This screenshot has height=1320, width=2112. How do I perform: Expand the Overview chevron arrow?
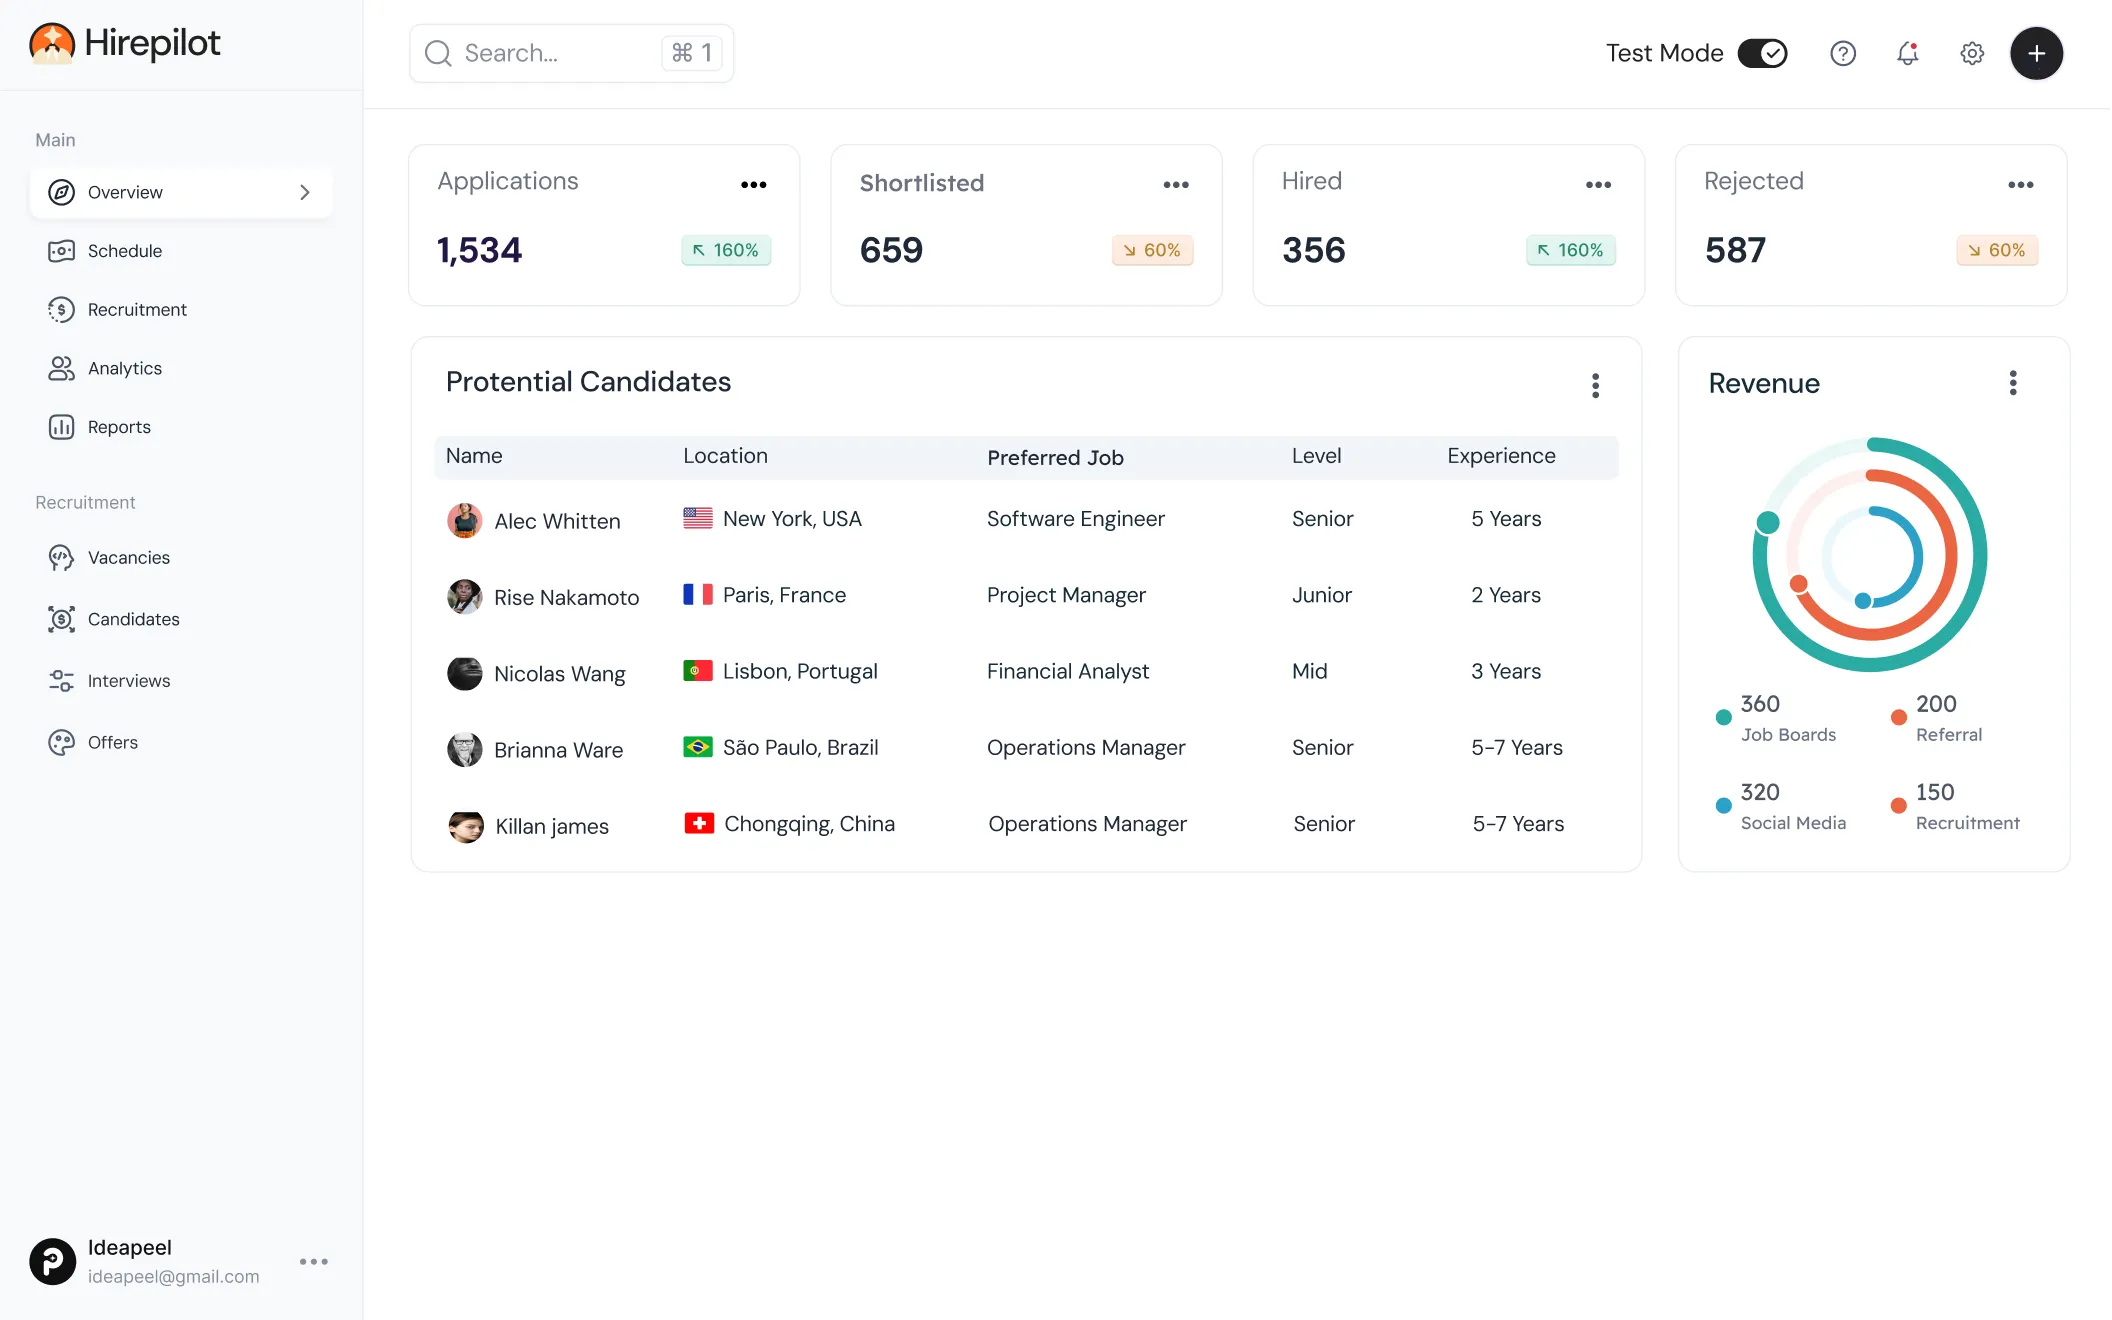click(305, 192)
